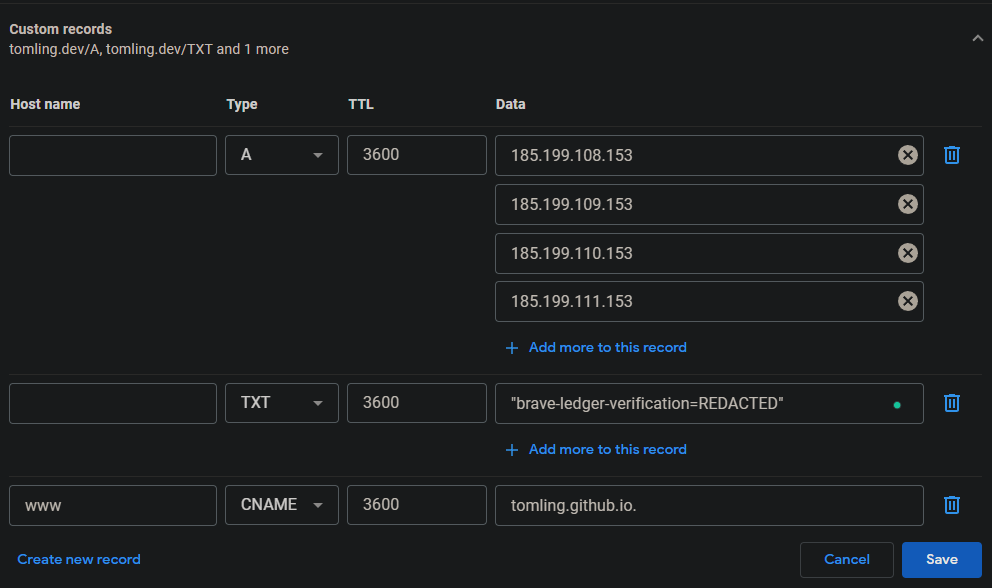The height and width of the screenshot is (588, 992).
Task: Delete the A record with trash icon
Action: point(952,155)
